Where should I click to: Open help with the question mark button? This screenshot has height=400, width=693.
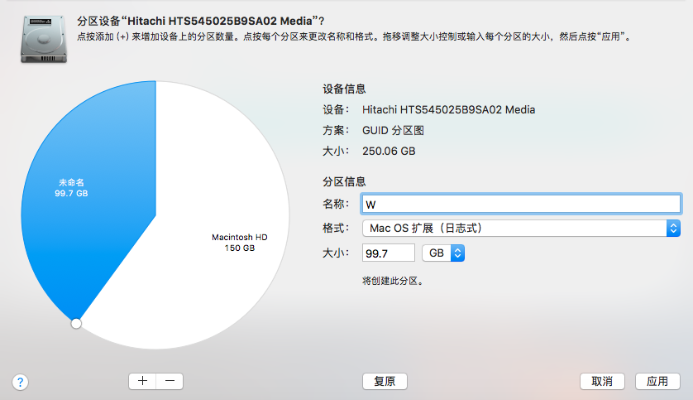point(20,382)
